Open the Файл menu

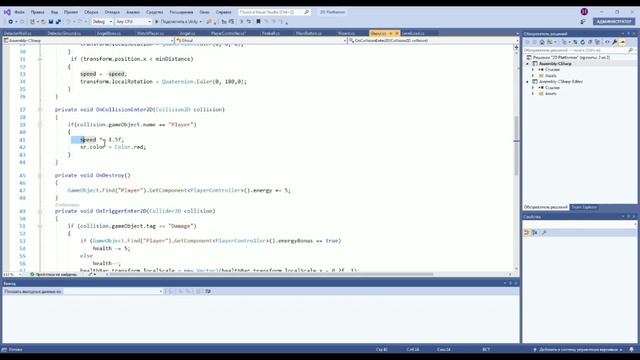coord(19,12)
